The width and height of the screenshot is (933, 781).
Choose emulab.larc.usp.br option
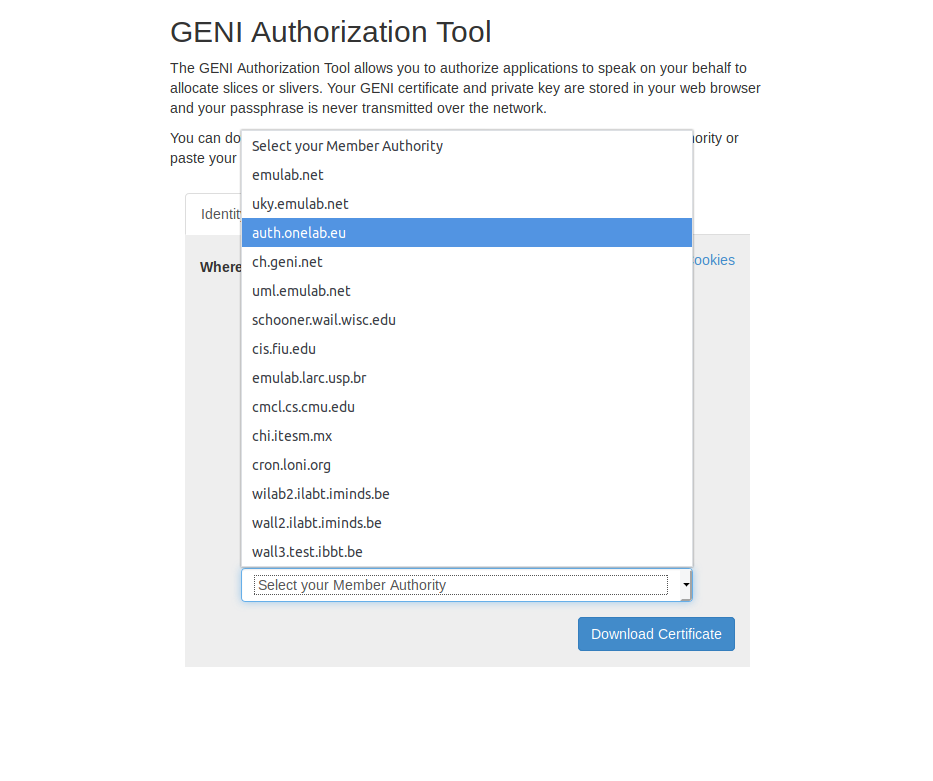click(309, 378)
